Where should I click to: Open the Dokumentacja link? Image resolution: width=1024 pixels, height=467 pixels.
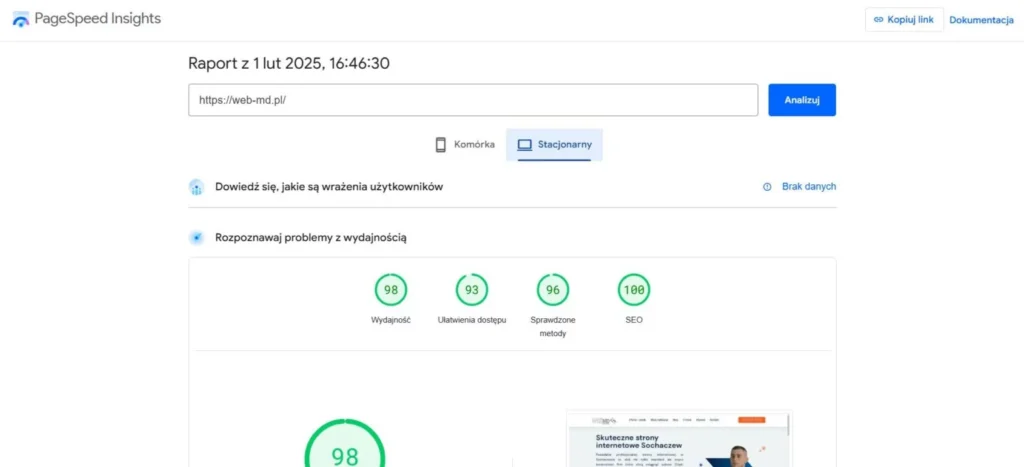point(981,20)
